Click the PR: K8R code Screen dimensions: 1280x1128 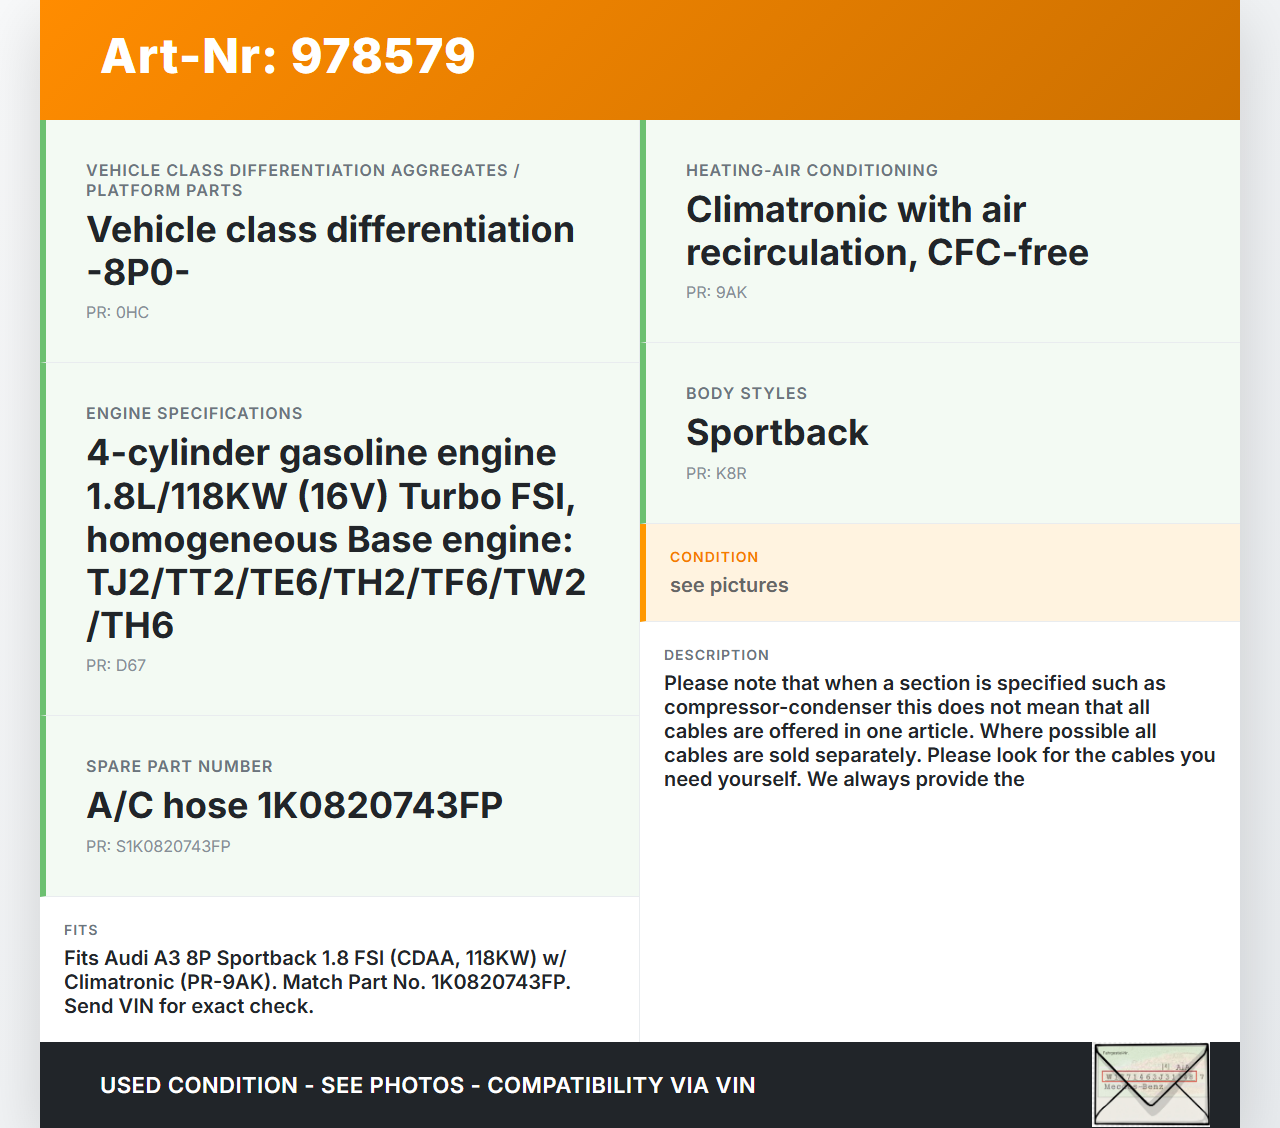click(716, 473)
